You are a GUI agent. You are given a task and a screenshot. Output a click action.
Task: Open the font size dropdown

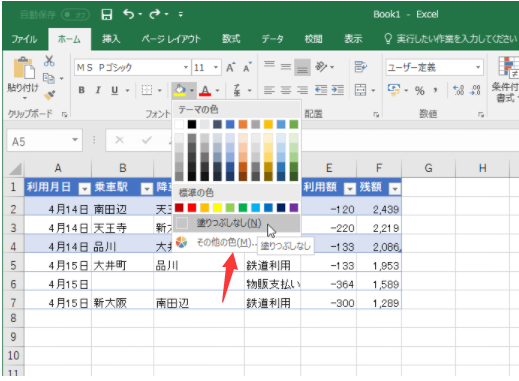tap(216, 68)
